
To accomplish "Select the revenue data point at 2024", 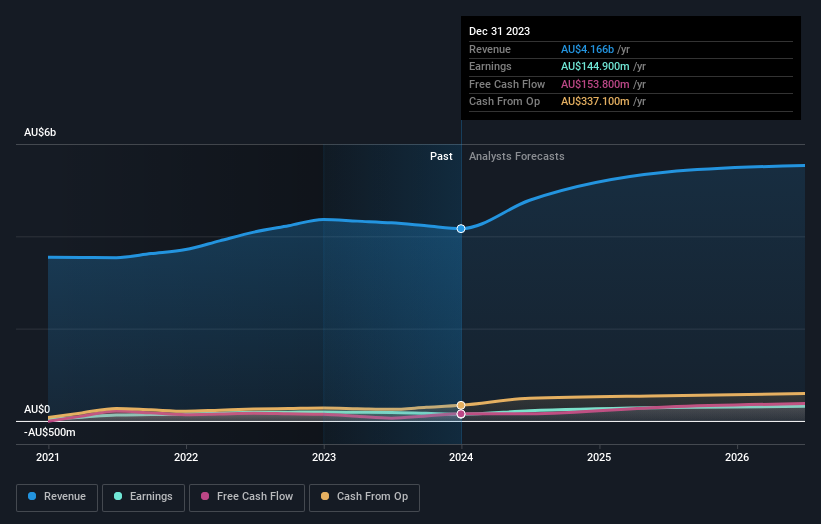I will click(461, 229).
